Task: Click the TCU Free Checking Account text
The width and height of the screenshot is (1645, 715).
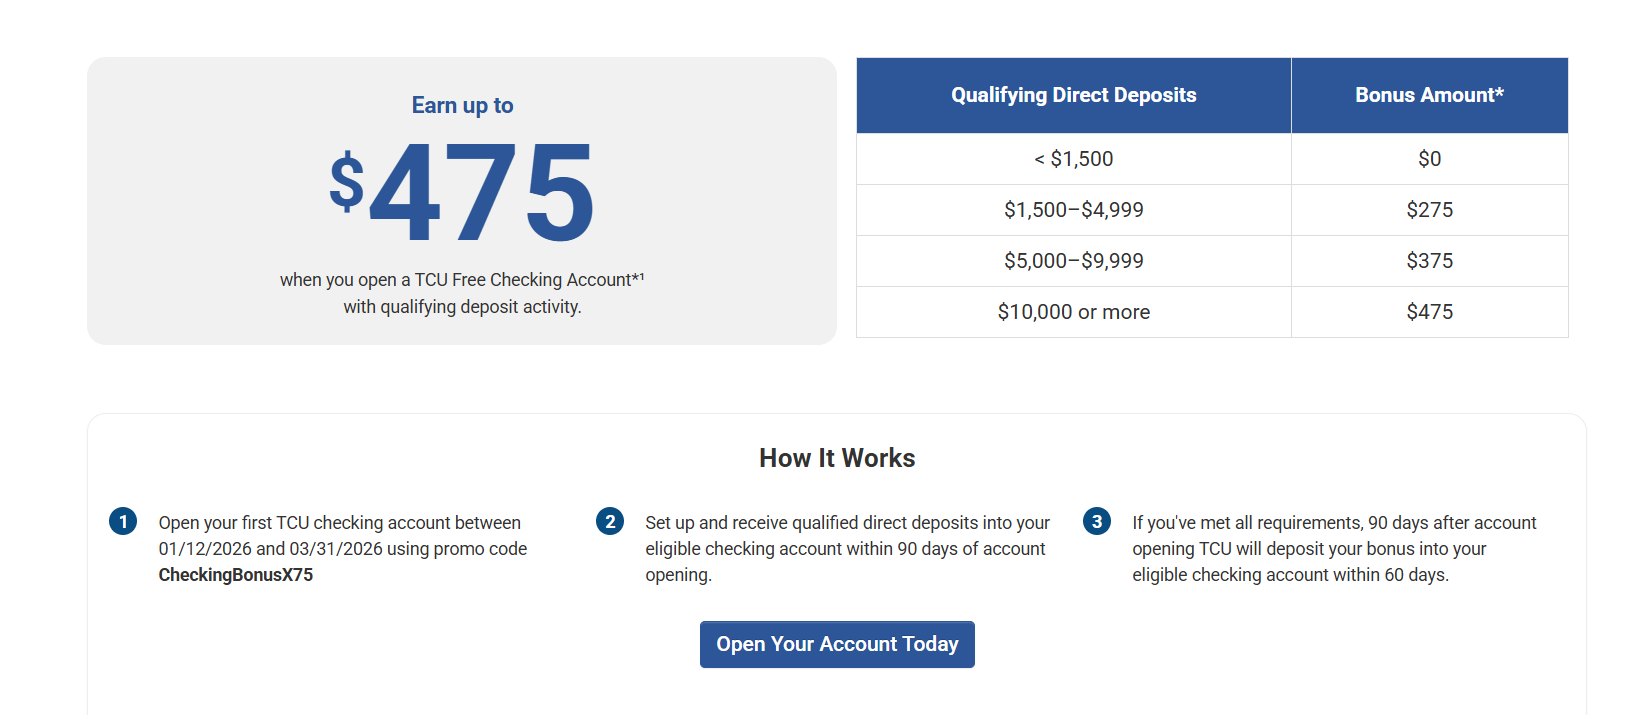Action: pyautogui.click(x=523, y=280)
